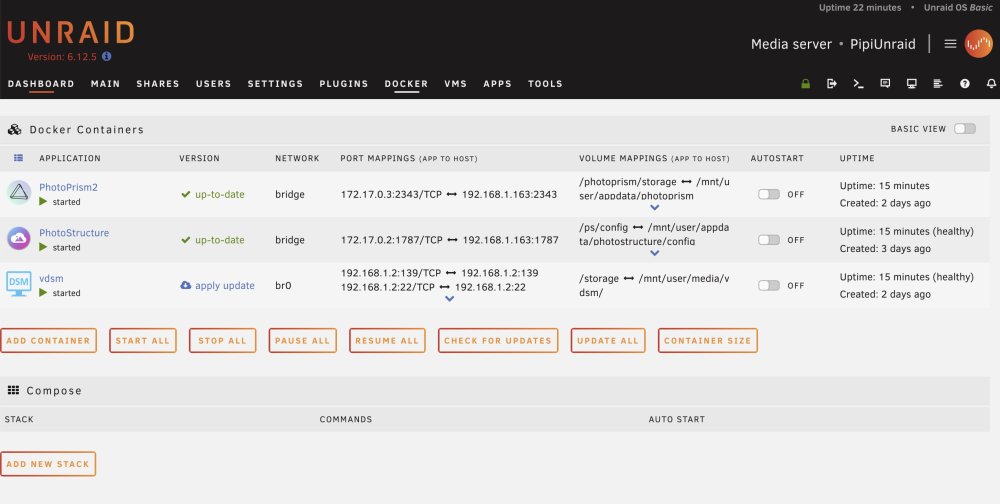Click the Resume All button
This screenshot has width=1000, height=504.
(x=387, y=341)
